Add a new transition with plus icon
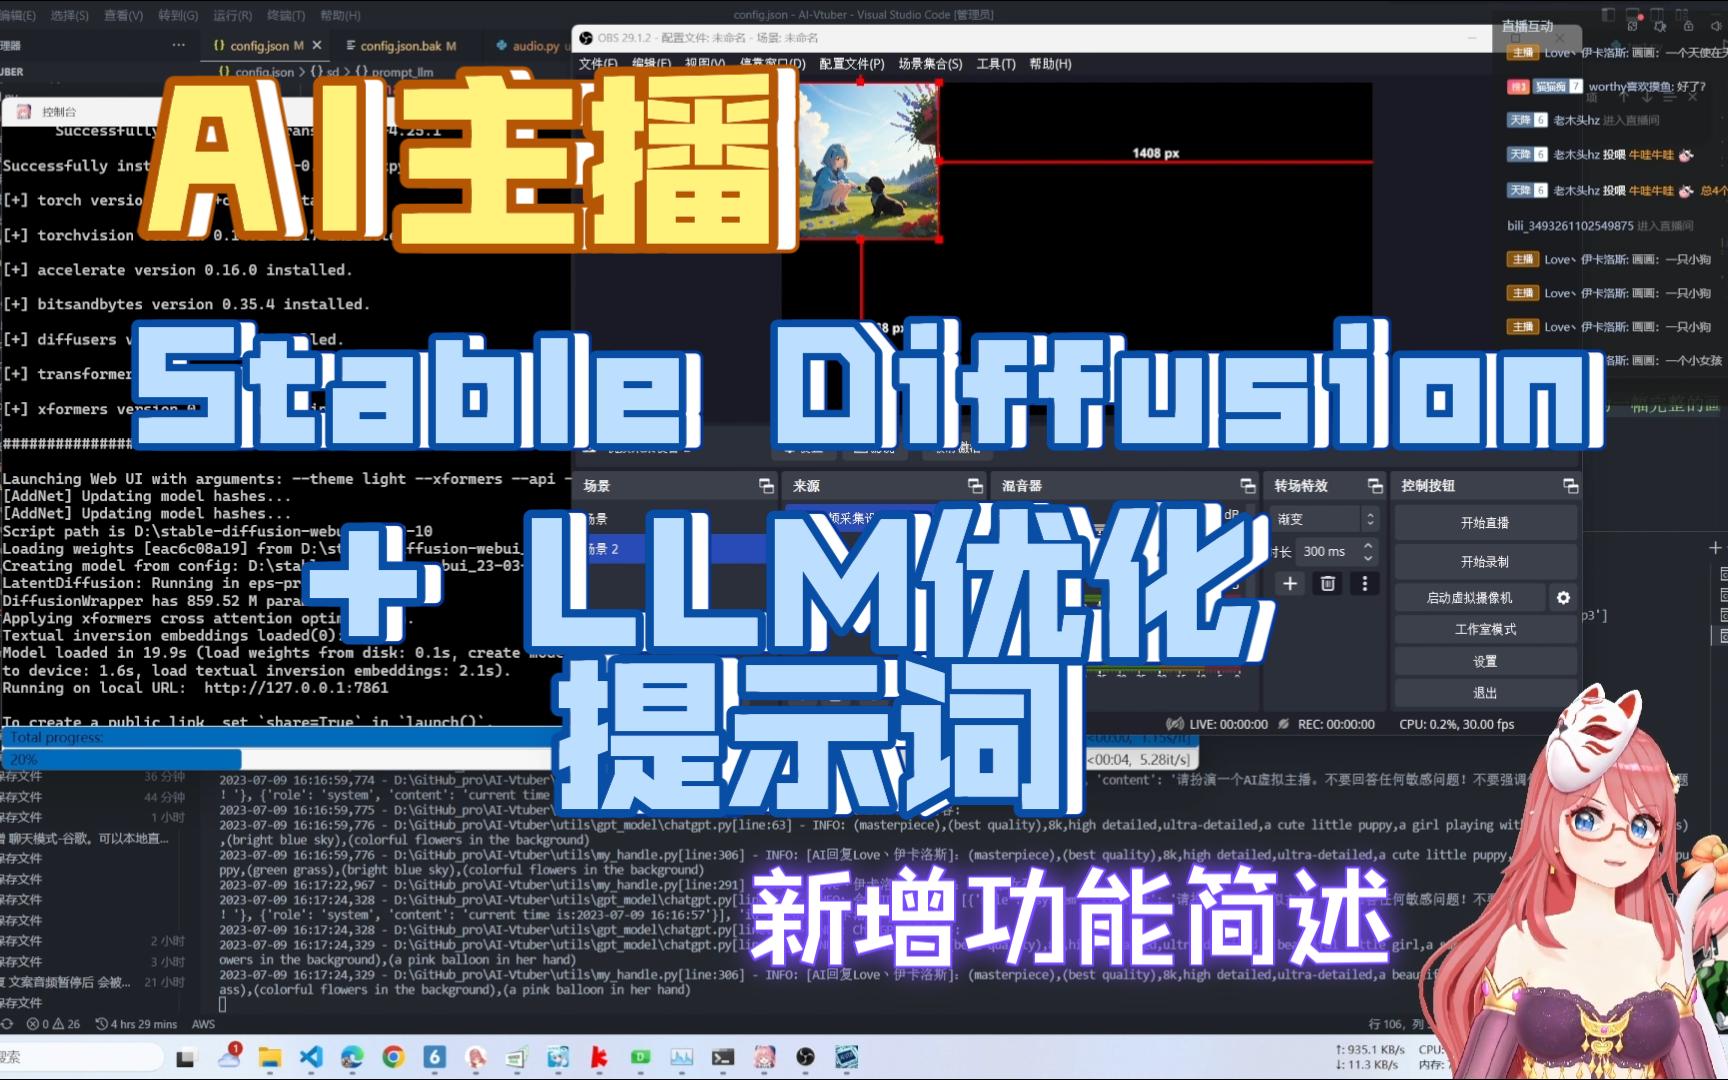1728x1080 pixels. point(1290,584)
